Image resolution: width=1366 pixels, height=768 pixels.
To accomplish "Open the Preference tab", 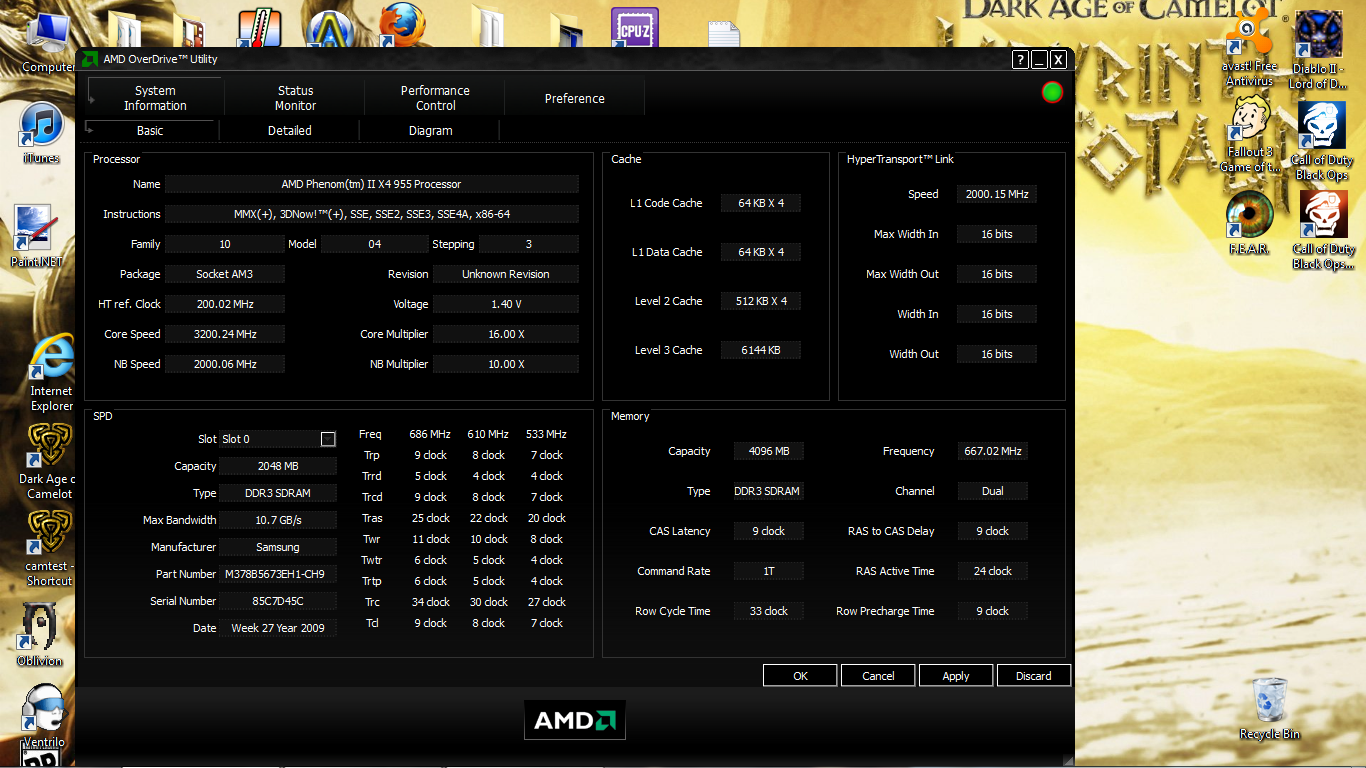I will (574, 98).
